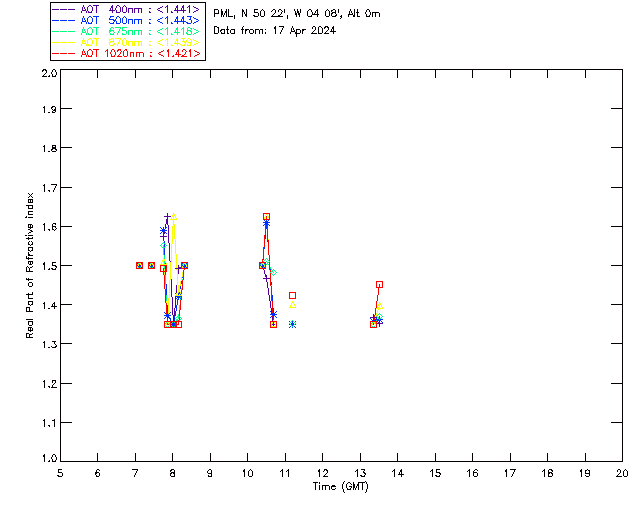
Task: Click the green diamond marker near 10.7 GMT
Action: pos(273,272)
